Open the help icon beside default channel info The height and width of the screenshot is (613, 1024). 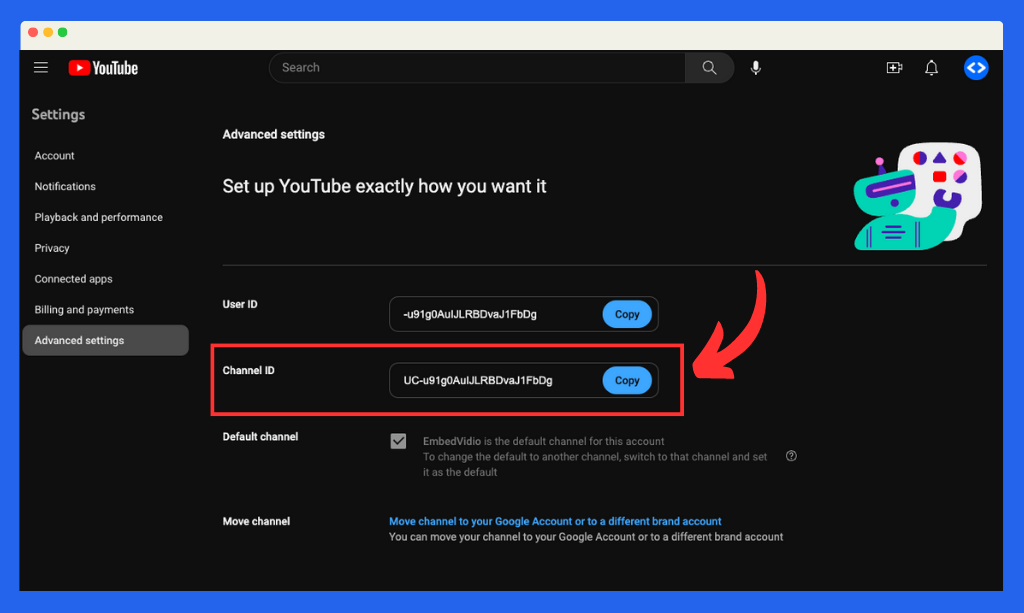pos(790,455)
